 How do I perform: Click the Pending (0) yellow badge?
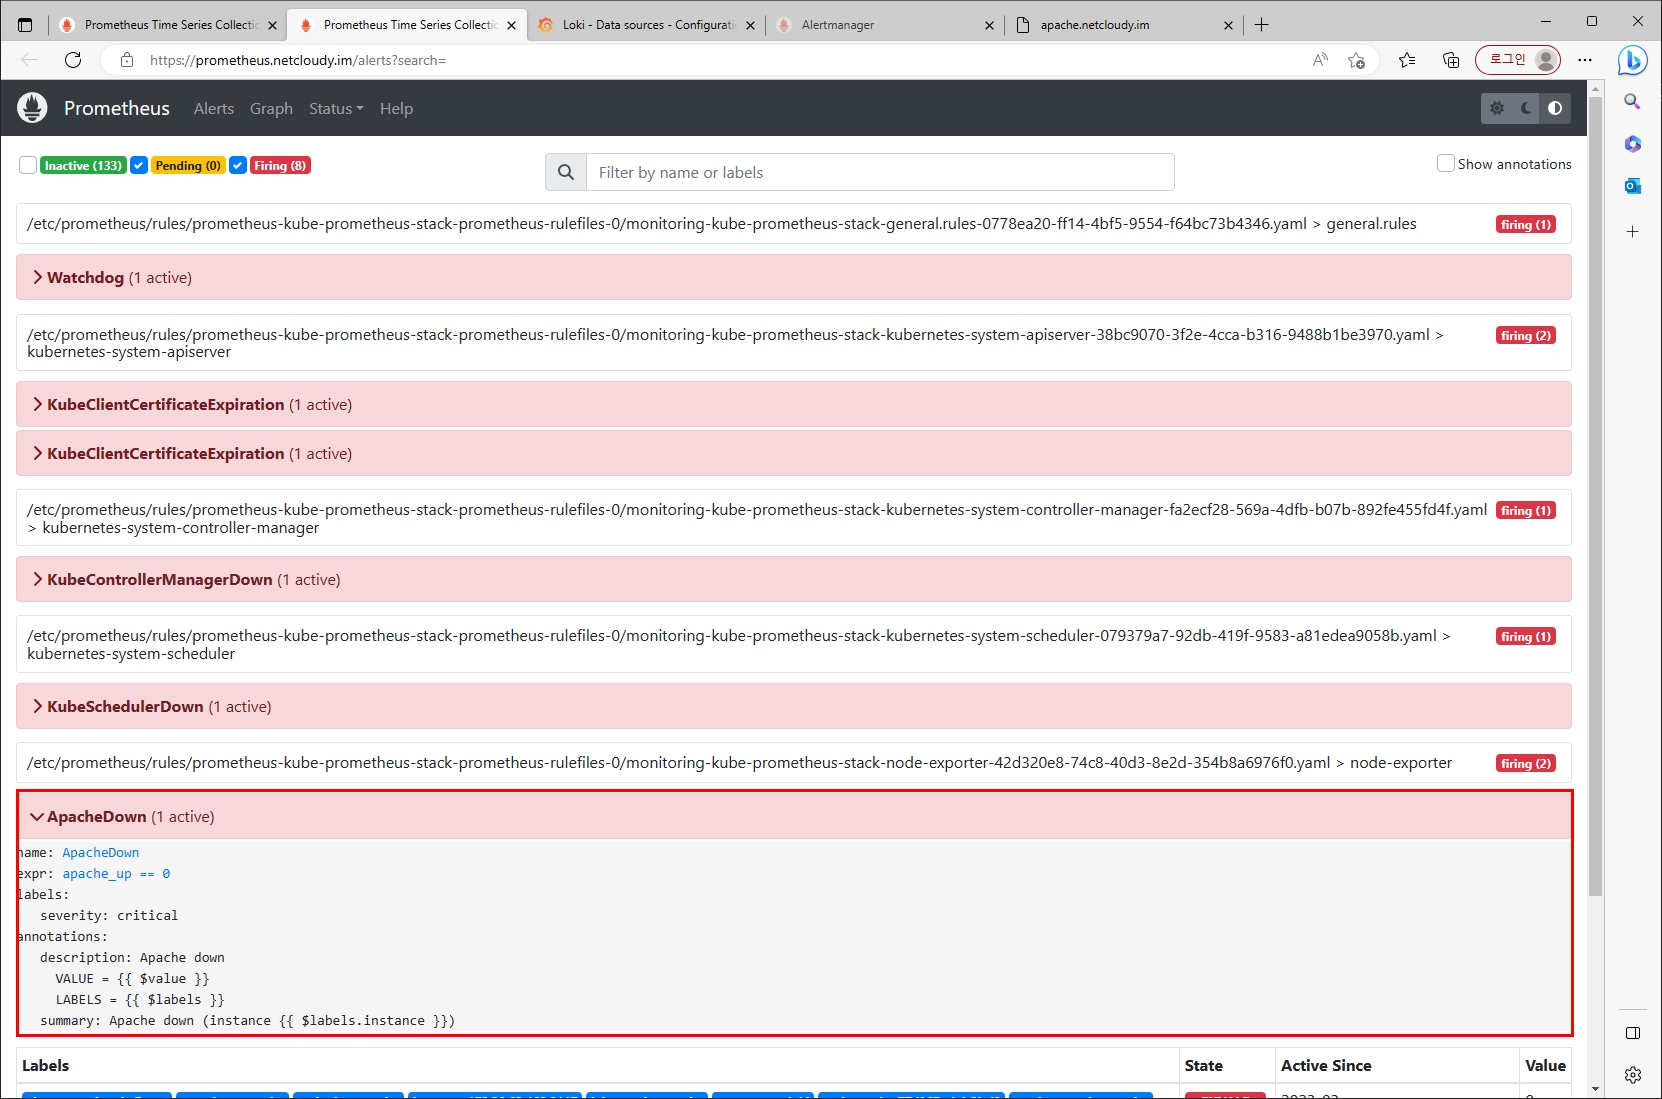tap(188, 165)
